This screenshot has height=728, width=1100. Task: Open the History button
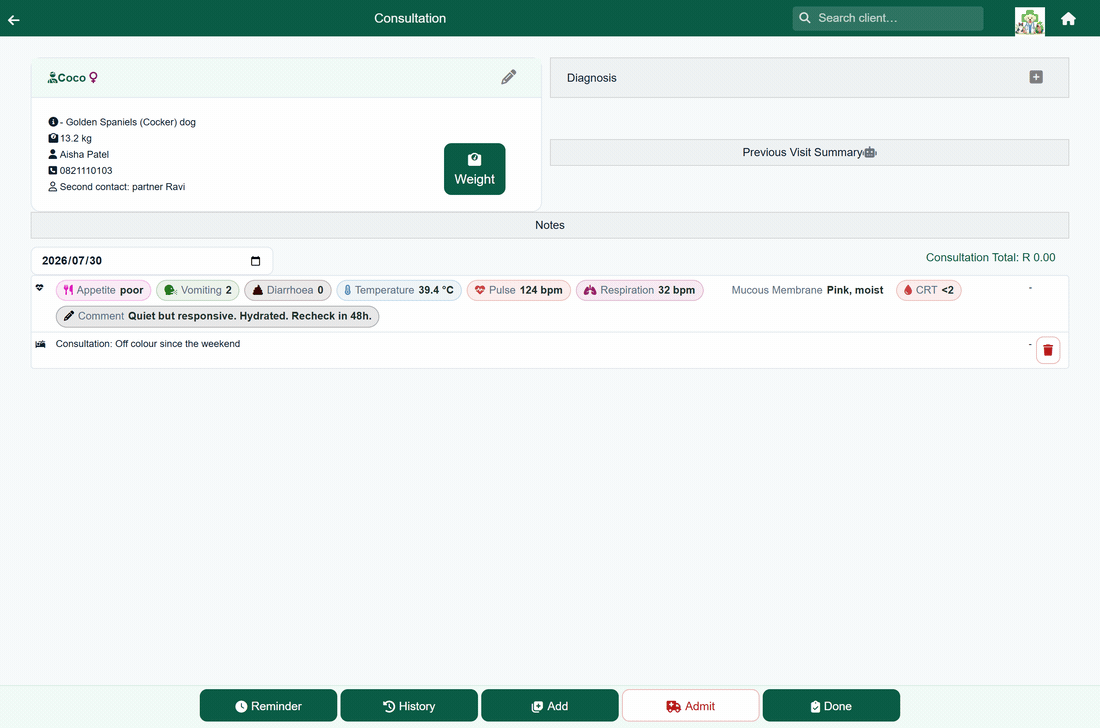pyautogui.click(x=409, y=706)
